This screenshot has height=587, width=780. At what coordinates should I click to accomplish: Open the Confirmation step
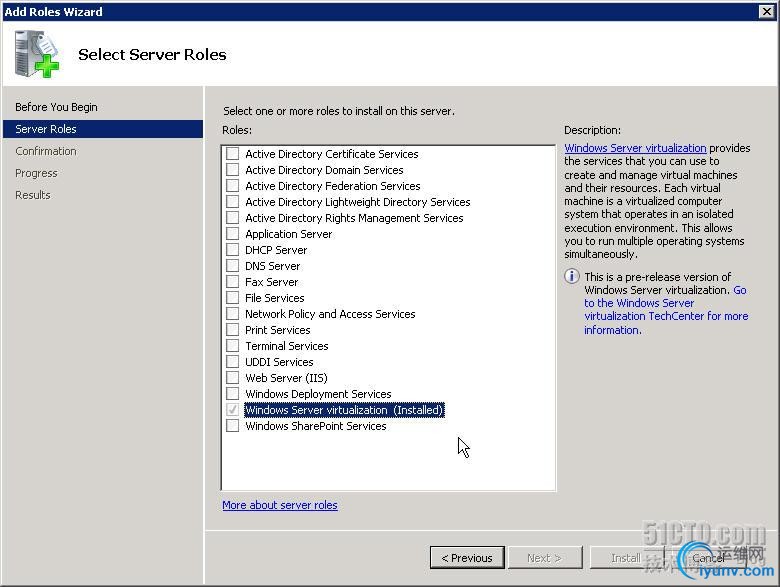point(46,151)
